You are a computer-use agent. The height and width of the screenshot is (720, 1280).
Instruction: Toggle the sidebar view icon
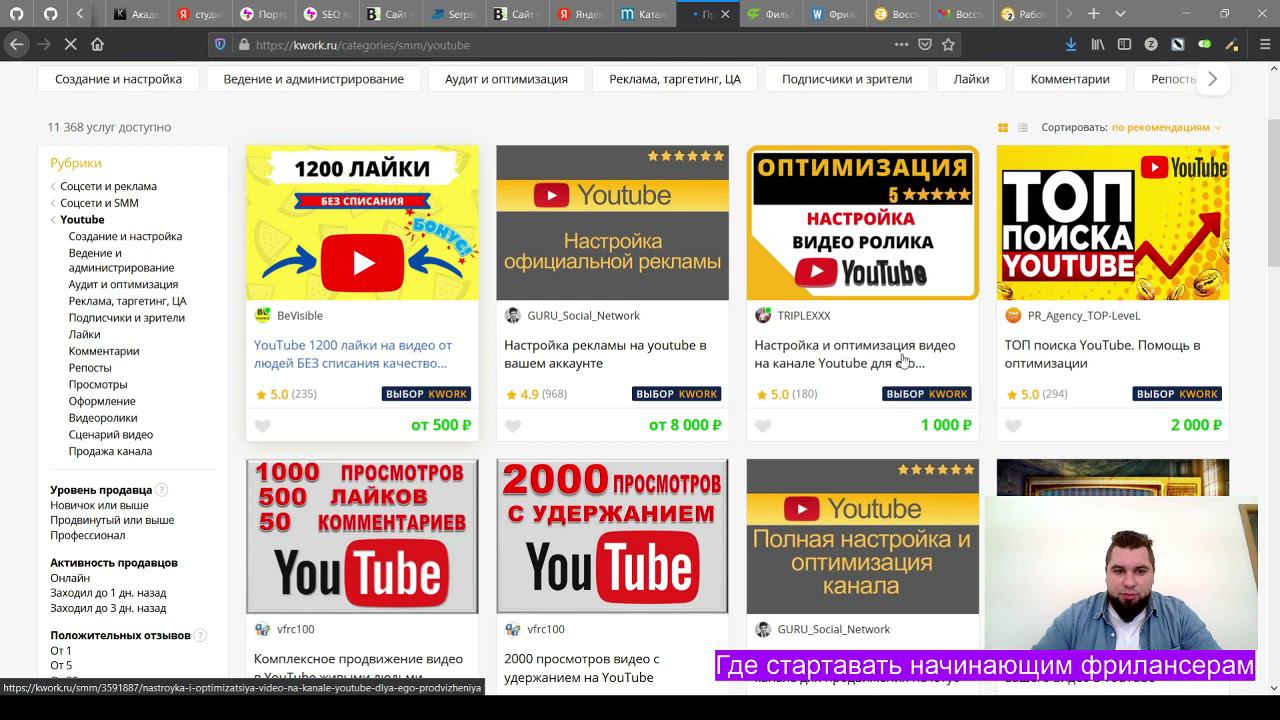[1124, 44]
